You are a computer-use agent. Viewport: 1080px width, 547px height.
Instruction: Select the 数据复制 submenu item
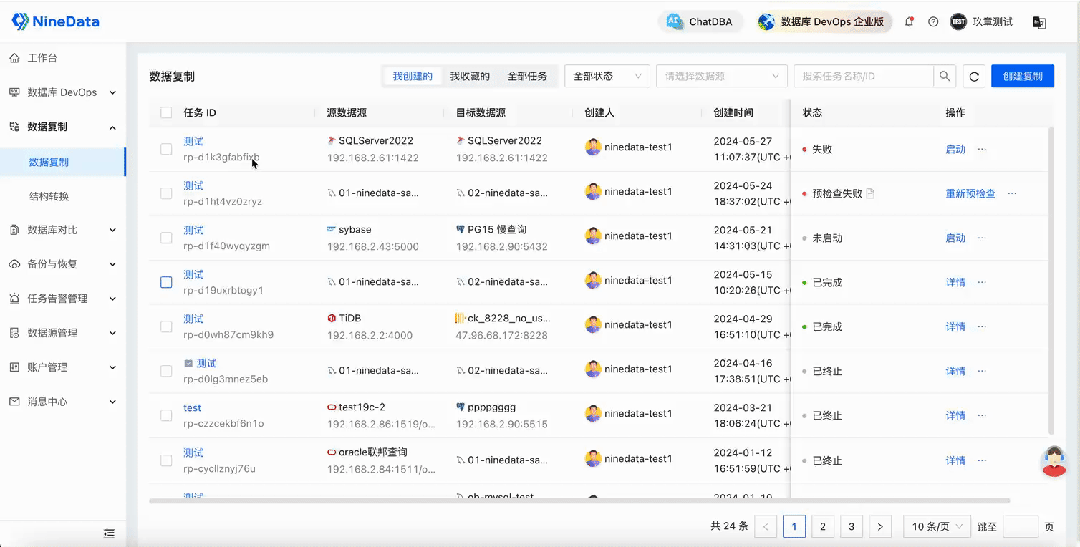click(62, 163)
